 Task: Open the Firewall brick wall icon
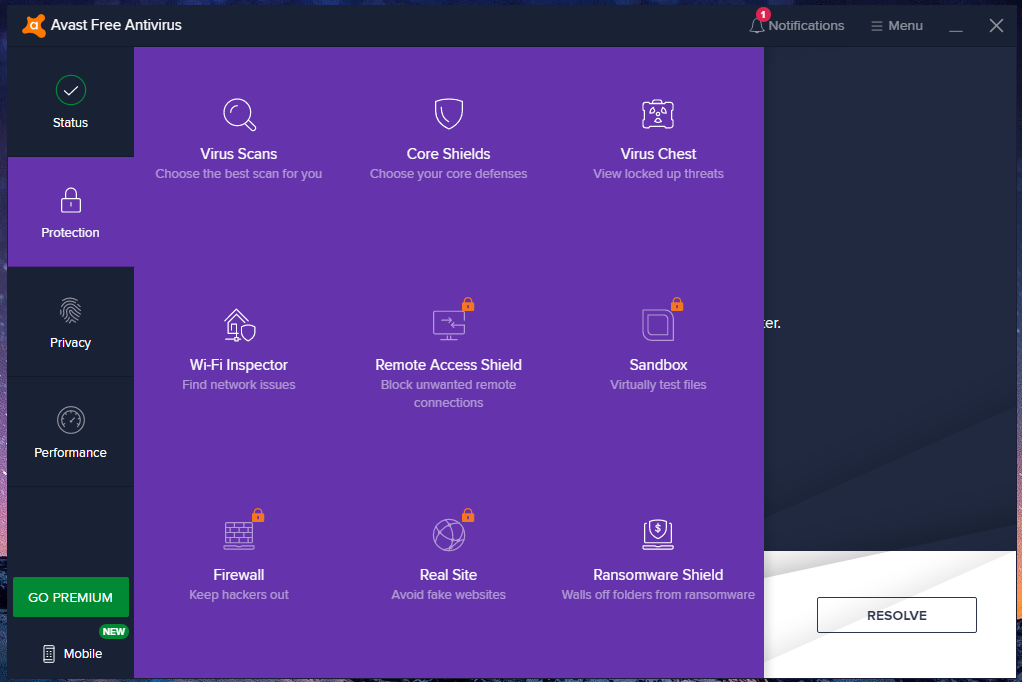[239, 535]
